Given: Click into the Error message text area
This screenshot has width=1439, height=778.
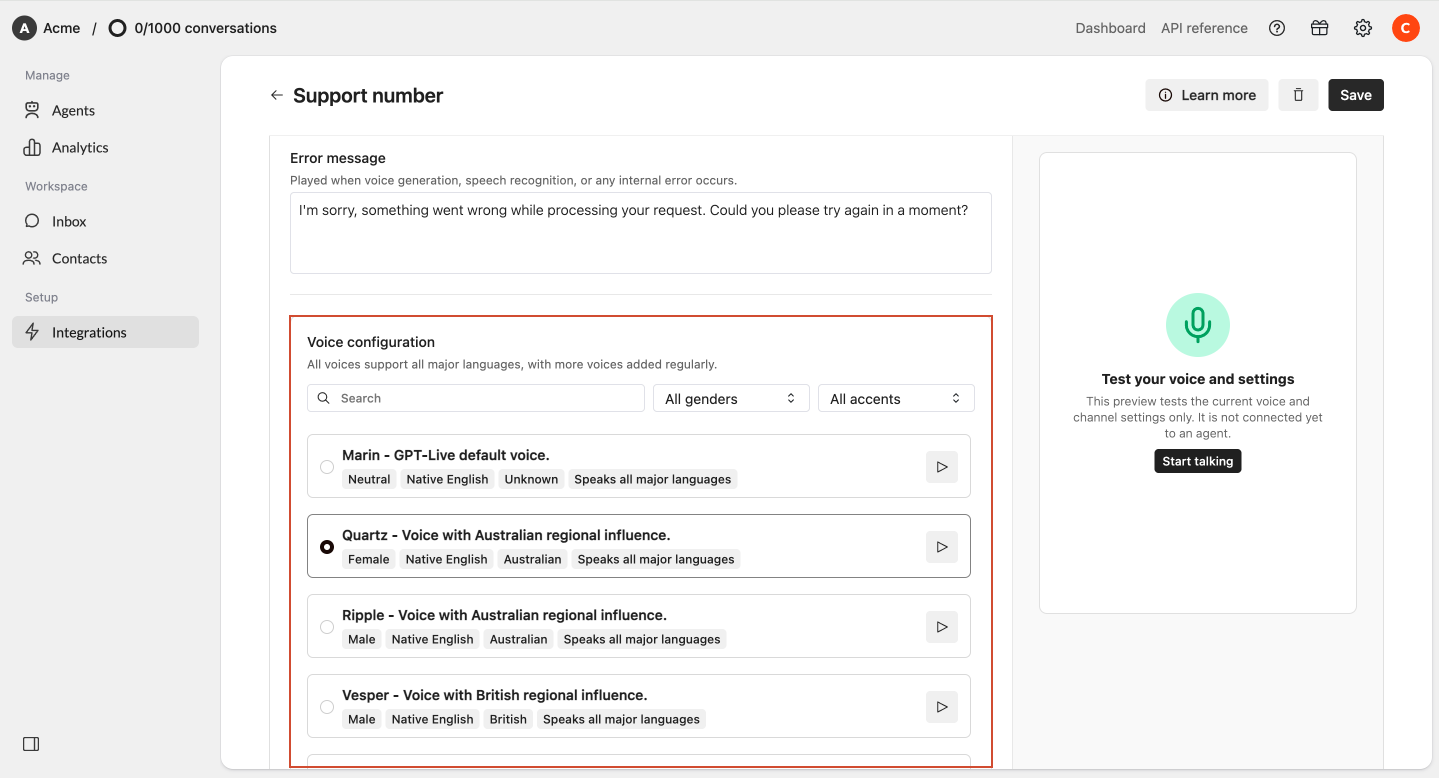Looking at the screenshot, I should point(641,233).
